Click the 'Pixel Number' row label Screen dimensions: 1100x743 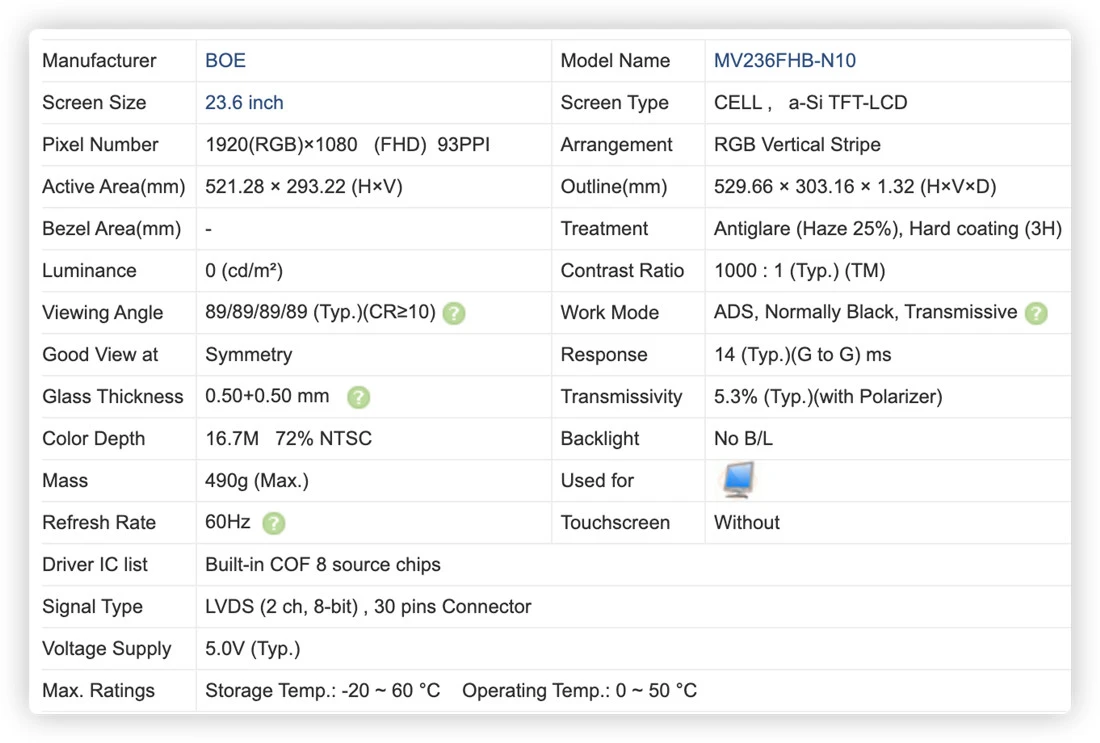(x=100, y=145)
